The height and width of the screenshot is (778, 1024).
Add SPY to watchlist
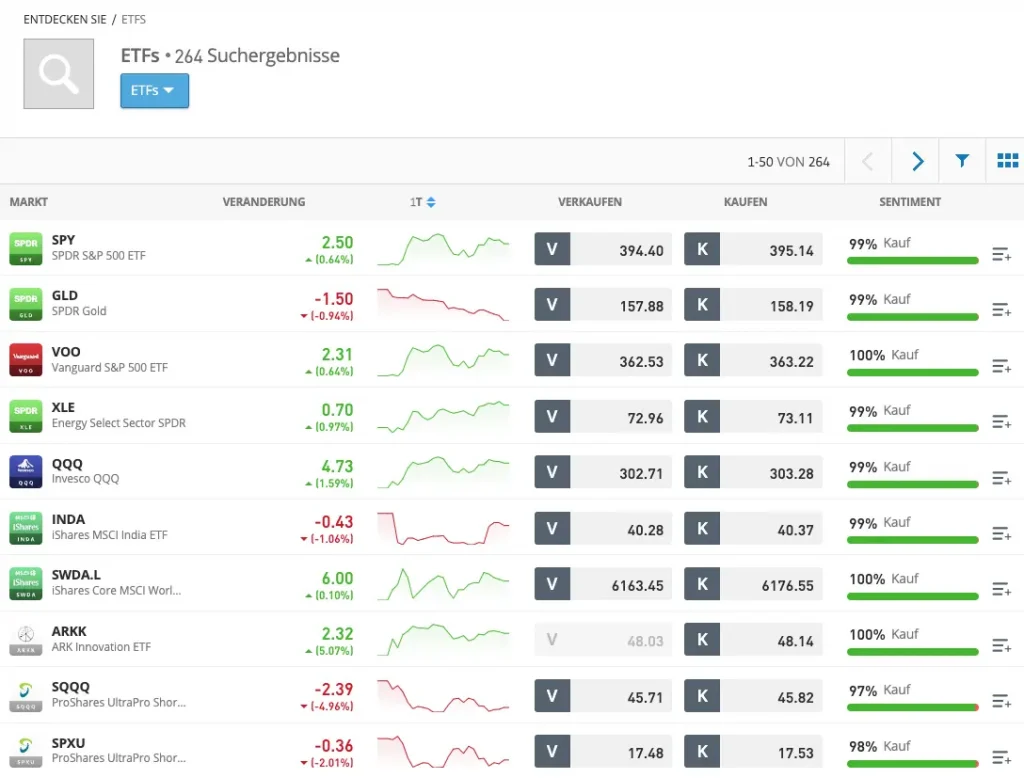(x=1001, y=255)
